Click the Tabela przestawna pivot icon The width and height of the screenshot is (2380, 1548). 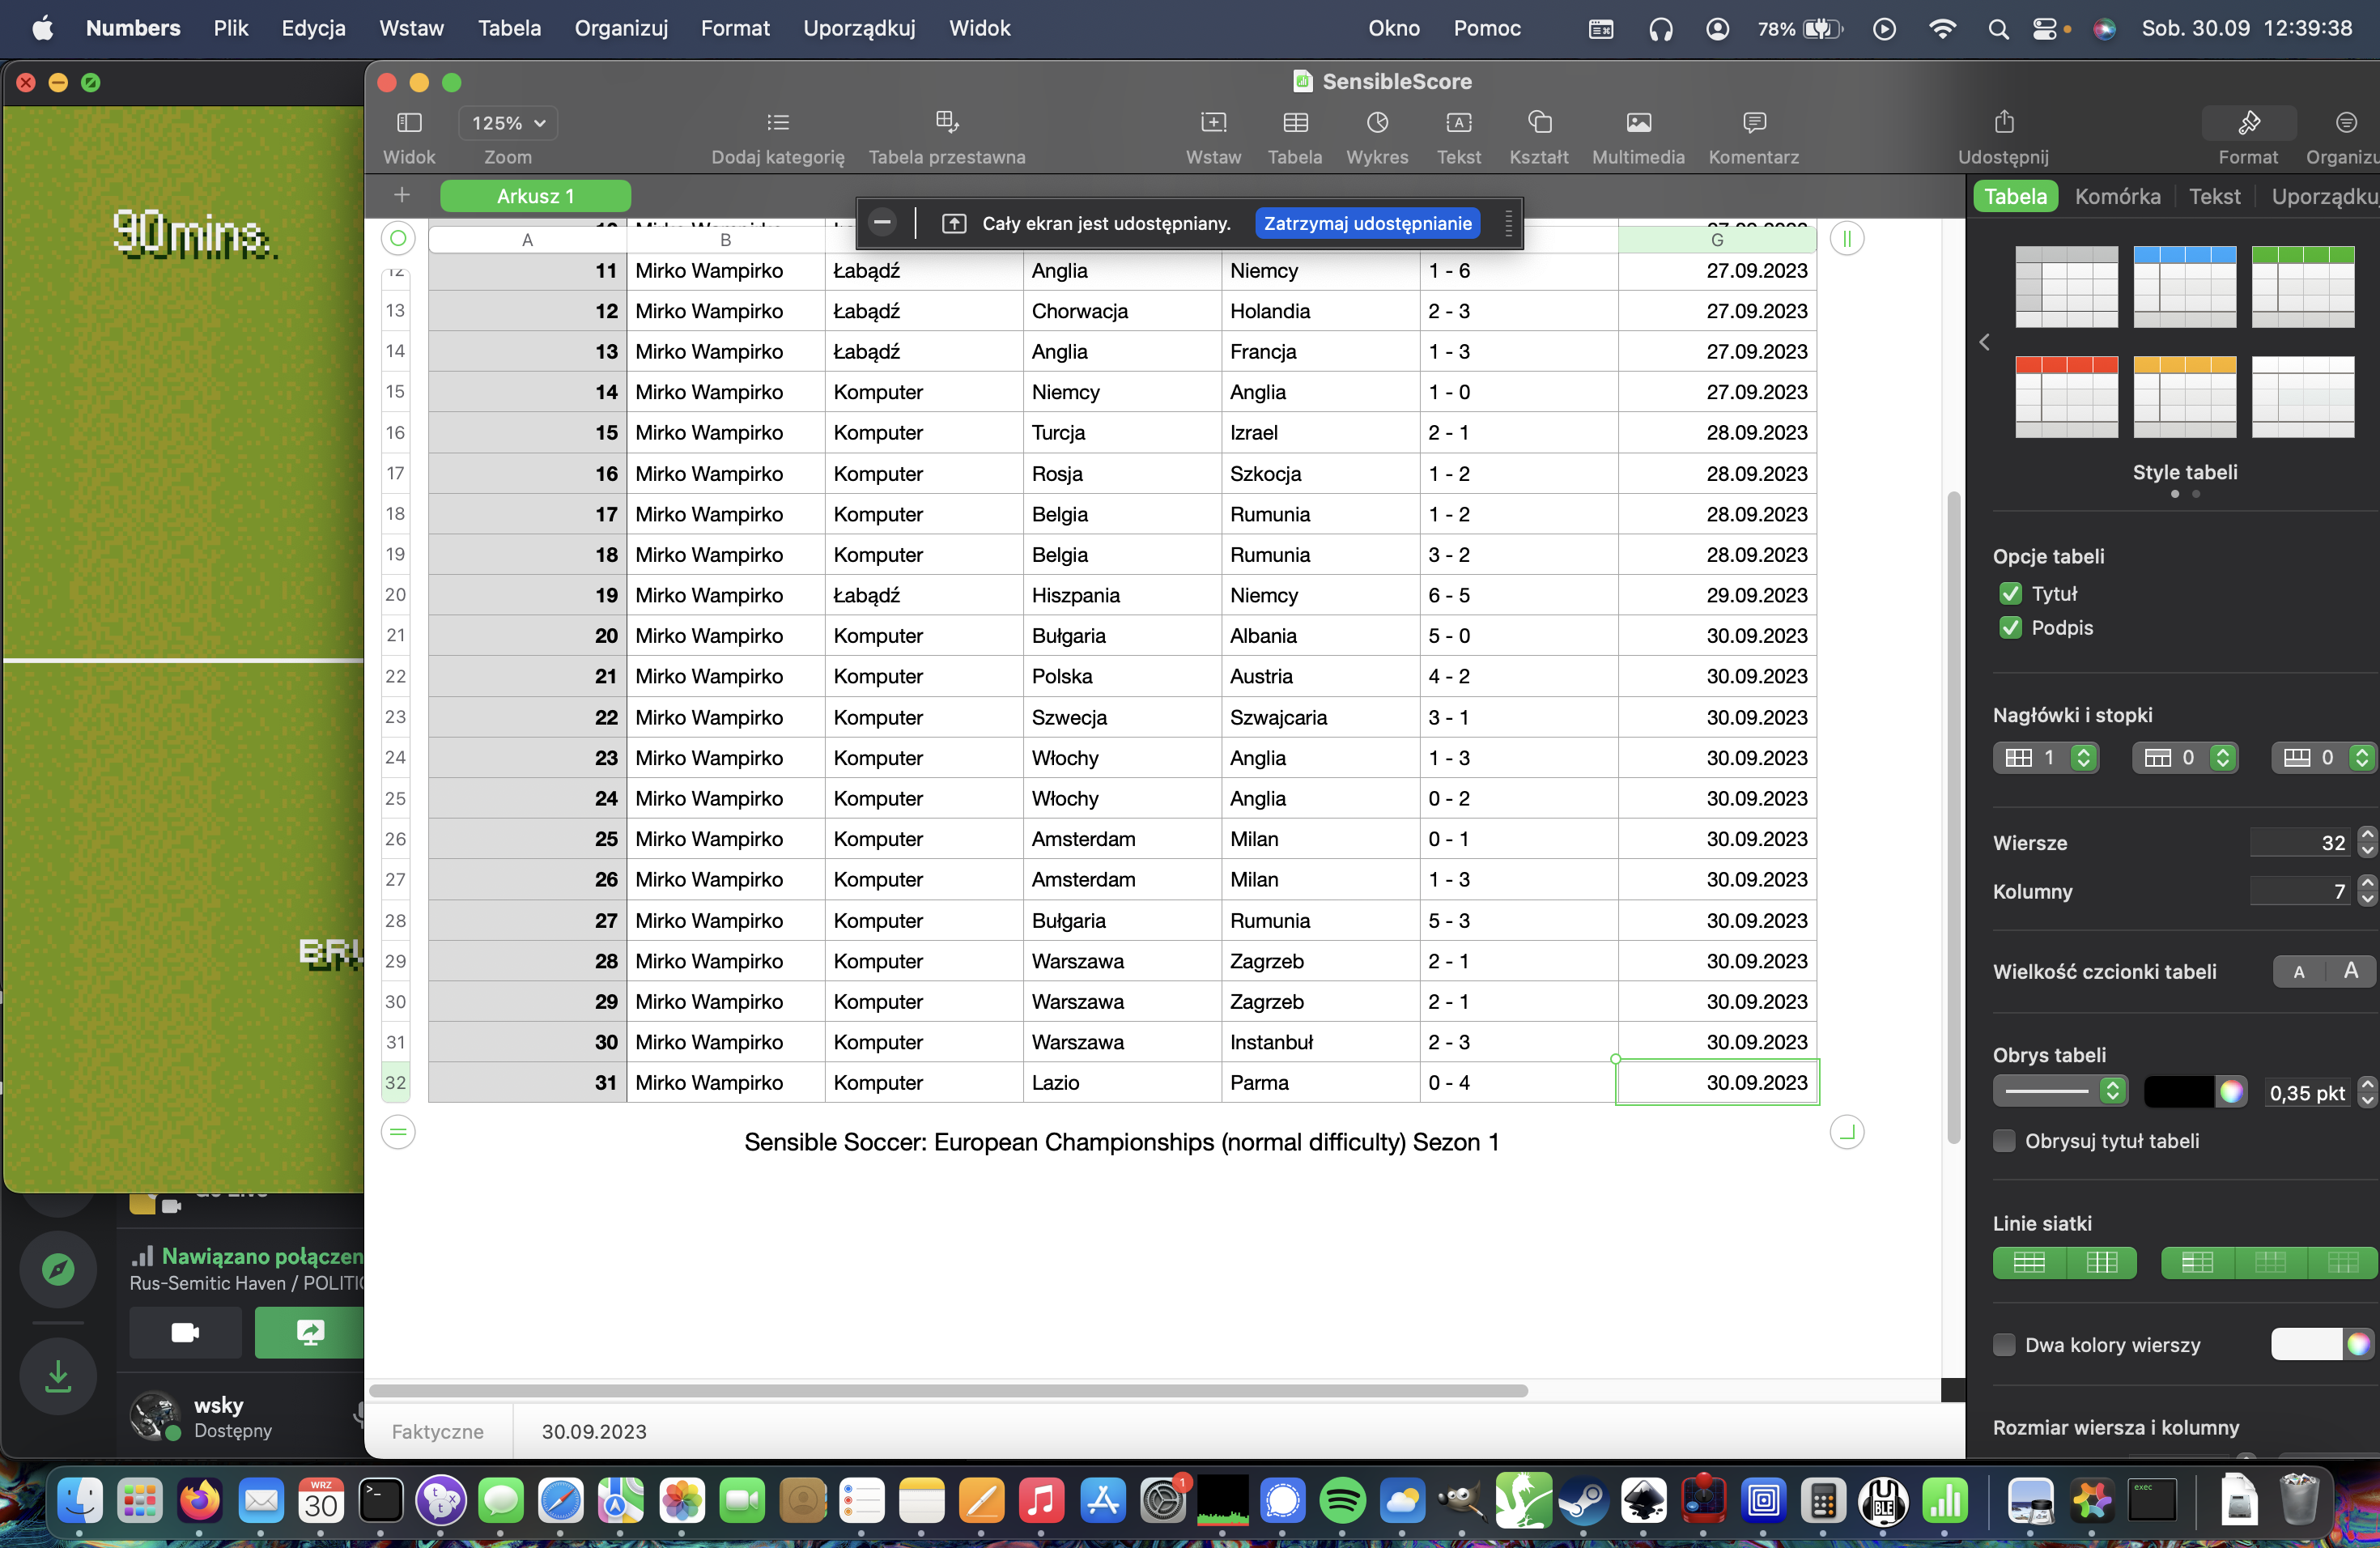946,123
